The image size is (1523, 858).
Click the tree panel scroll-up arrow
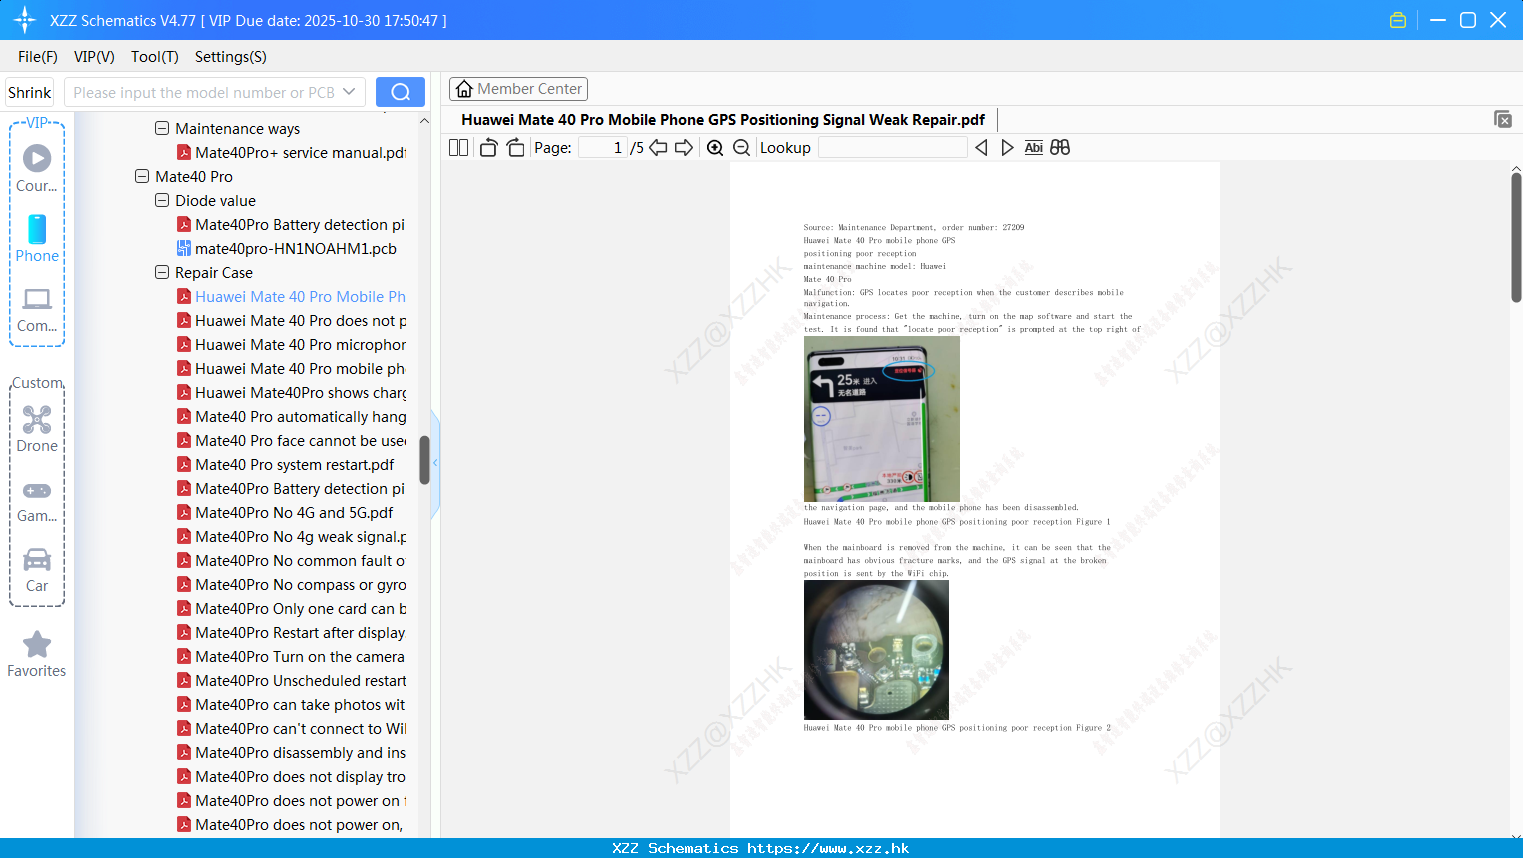coord(424,121)
